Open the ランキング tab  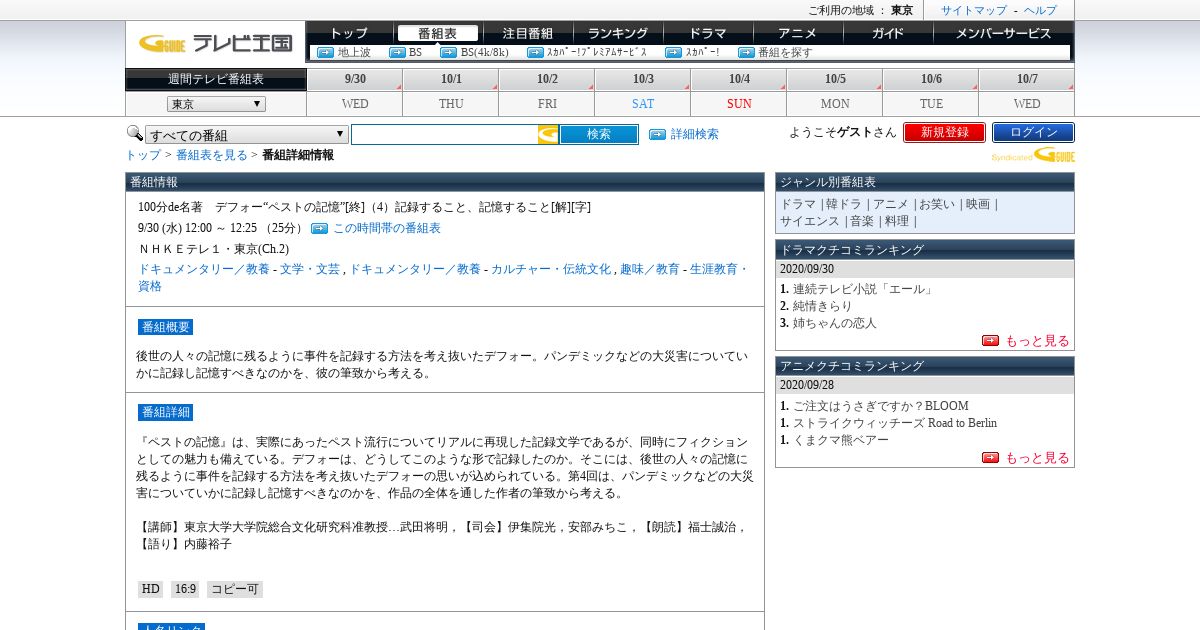[618, 33]
